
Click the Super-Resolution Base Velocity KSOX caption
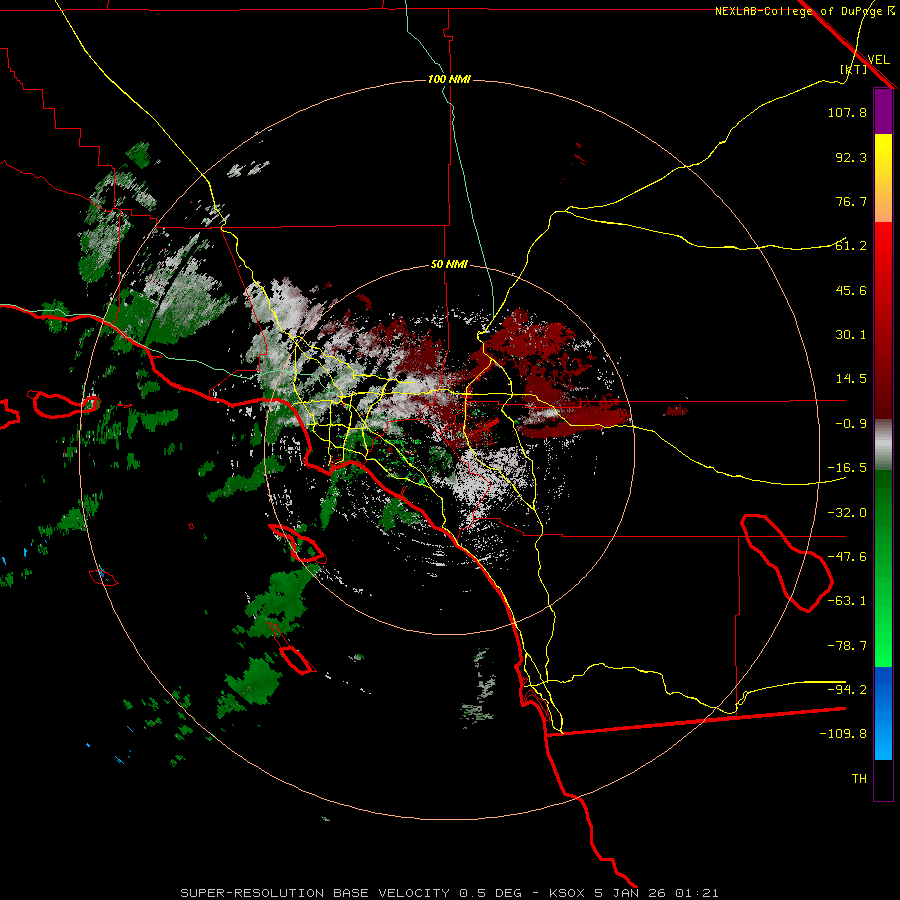(449, 893)
